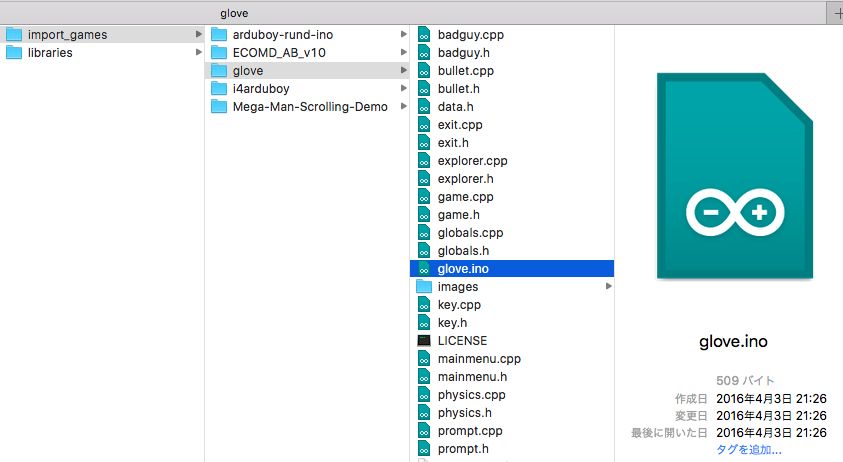This screenshot has height=462, width=843.
Task: Select the mainmenu.h file name
Action: [472, 377]
